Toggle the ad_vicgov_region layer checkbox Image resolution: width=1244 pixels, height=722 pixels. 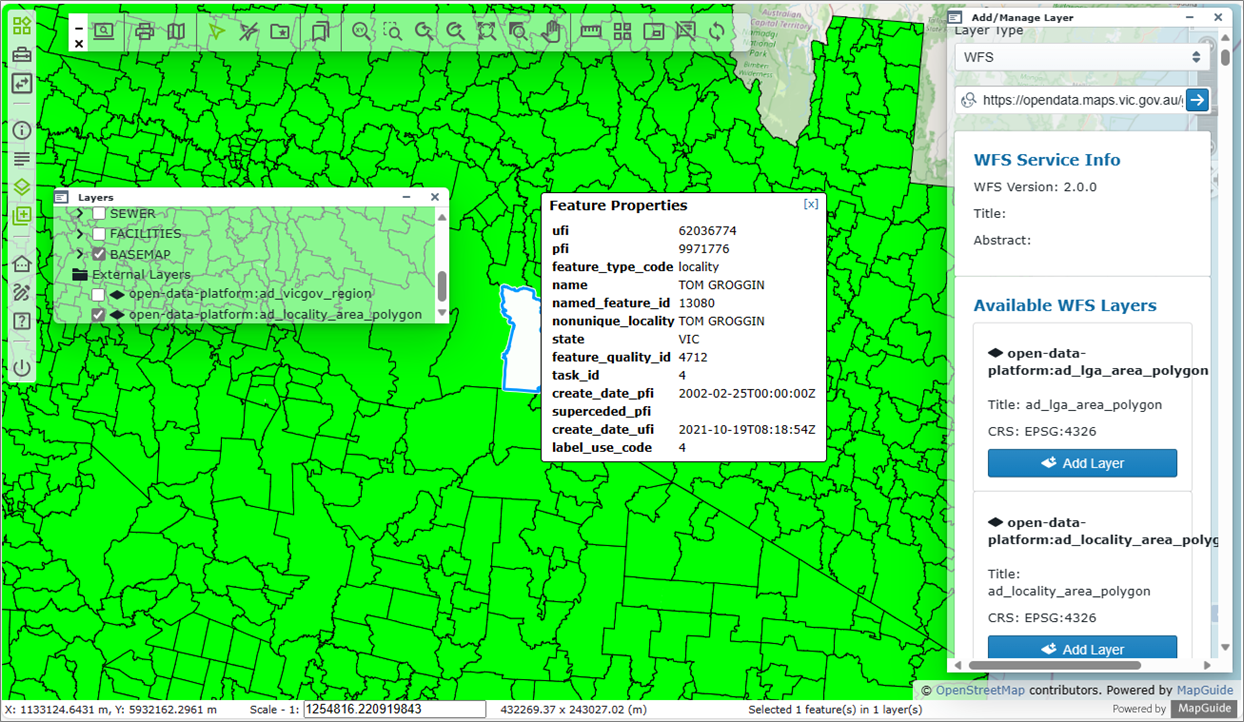(98, 295)
